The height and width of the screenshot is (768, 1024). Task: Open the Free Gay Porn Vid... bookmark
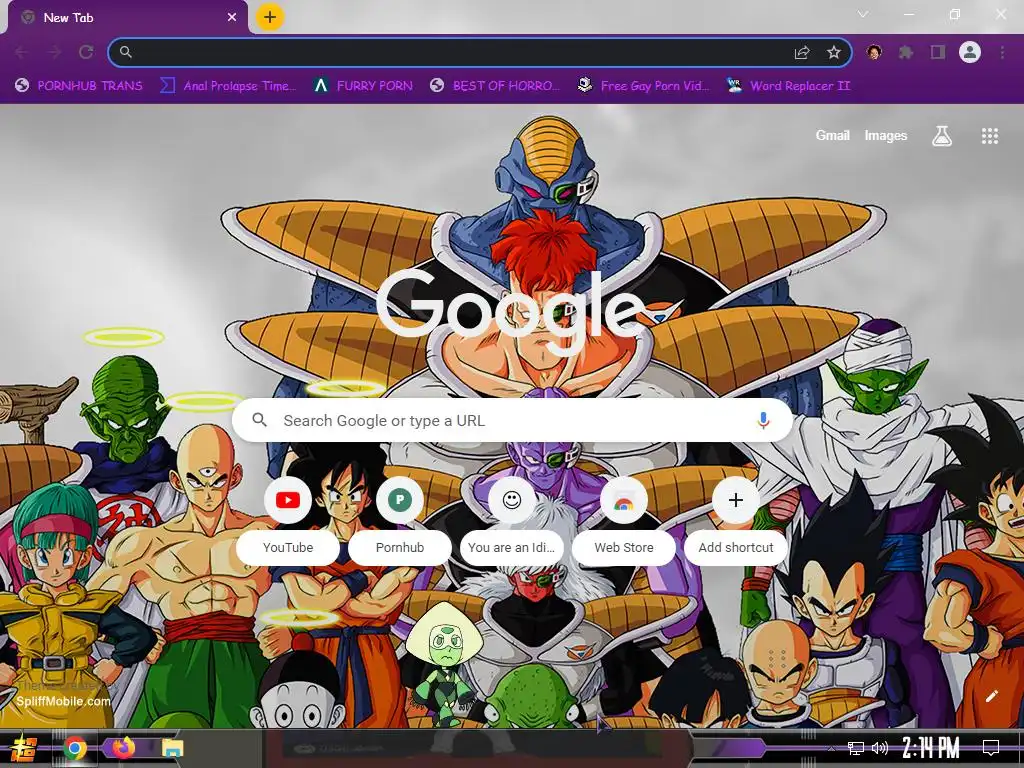point(643,86)
